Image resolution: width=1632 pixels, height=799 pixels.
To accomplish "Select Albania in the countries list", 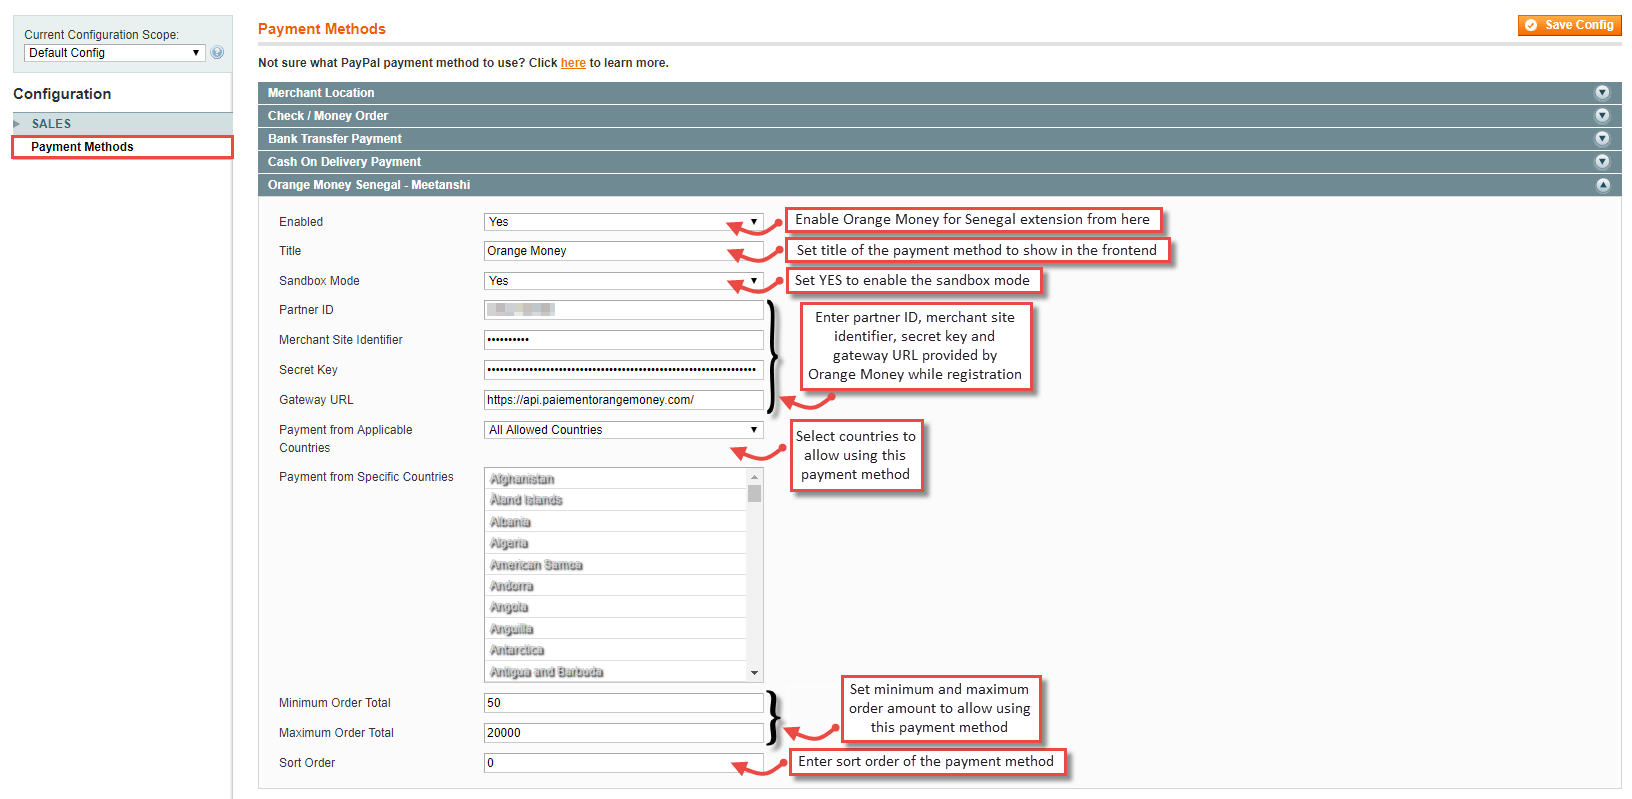I will click(x=615, y=522).
